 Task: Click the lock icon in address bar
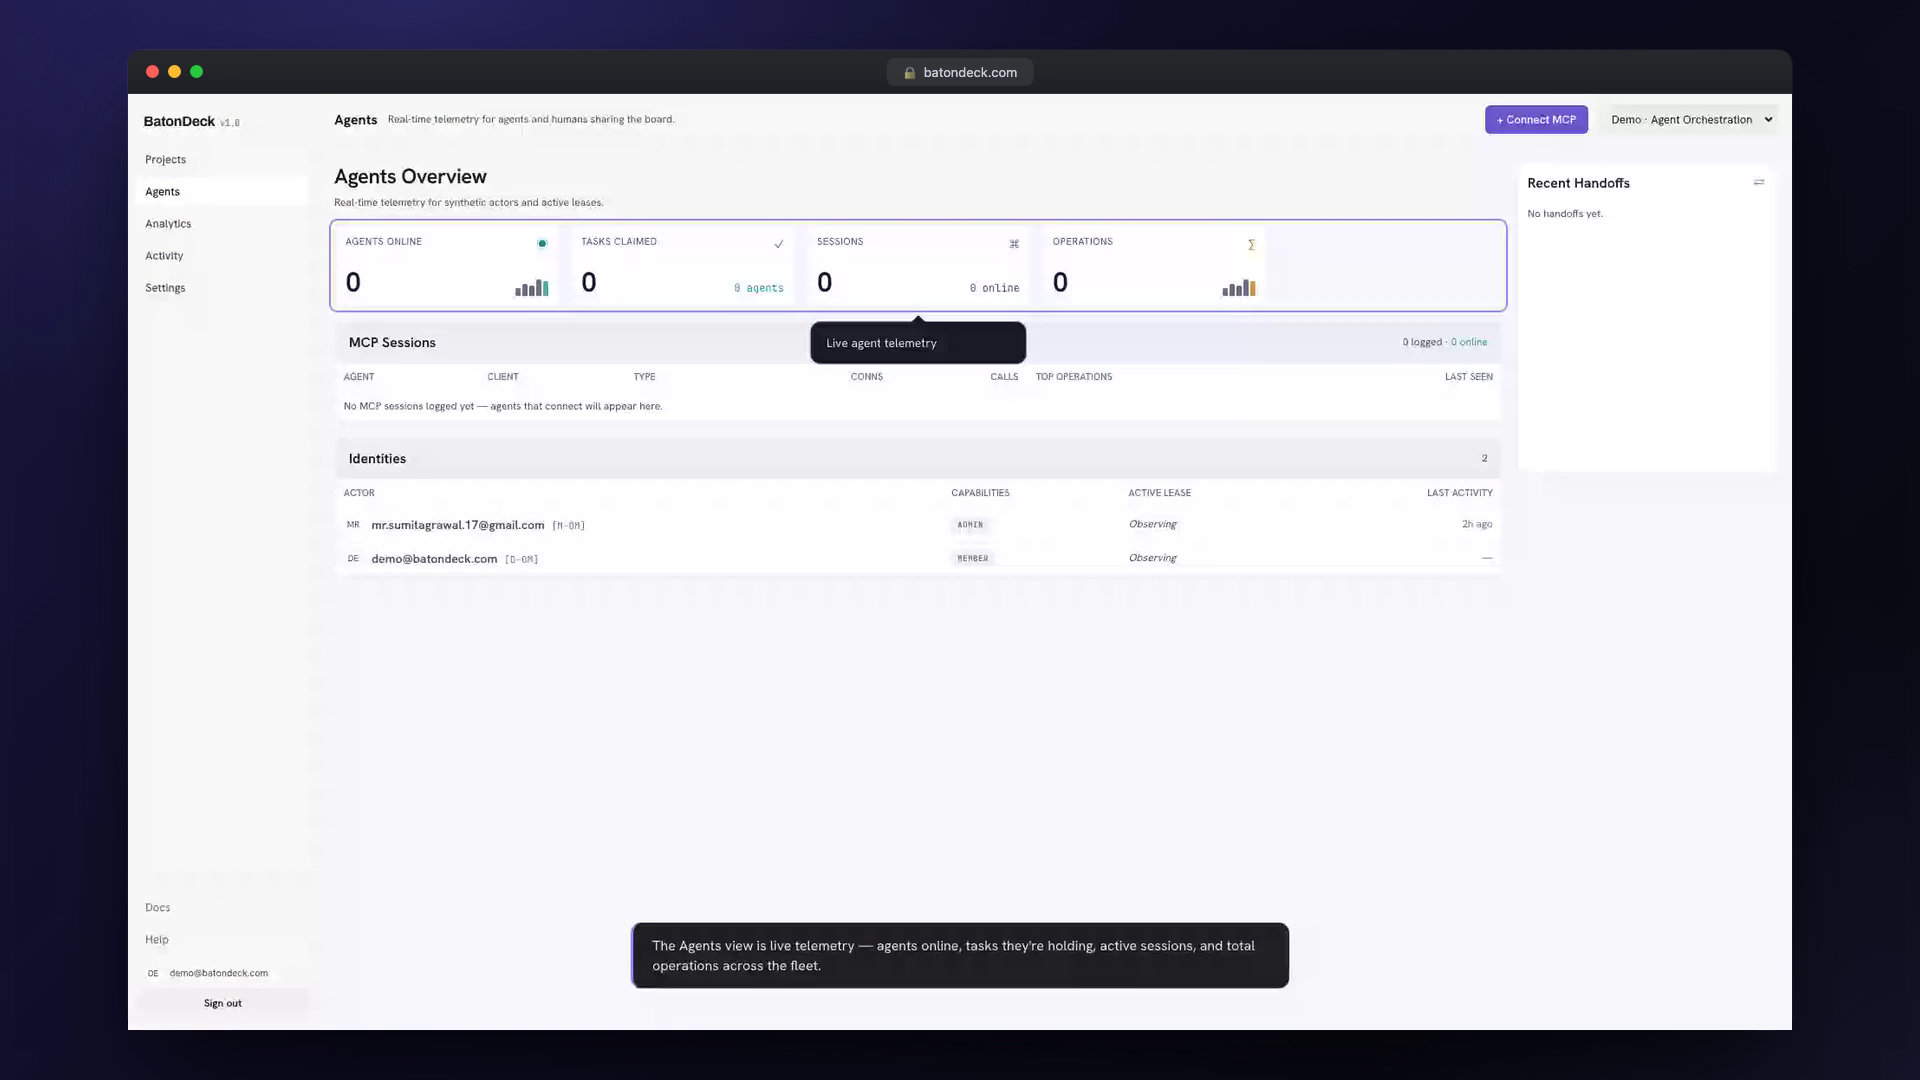point(910,73)
